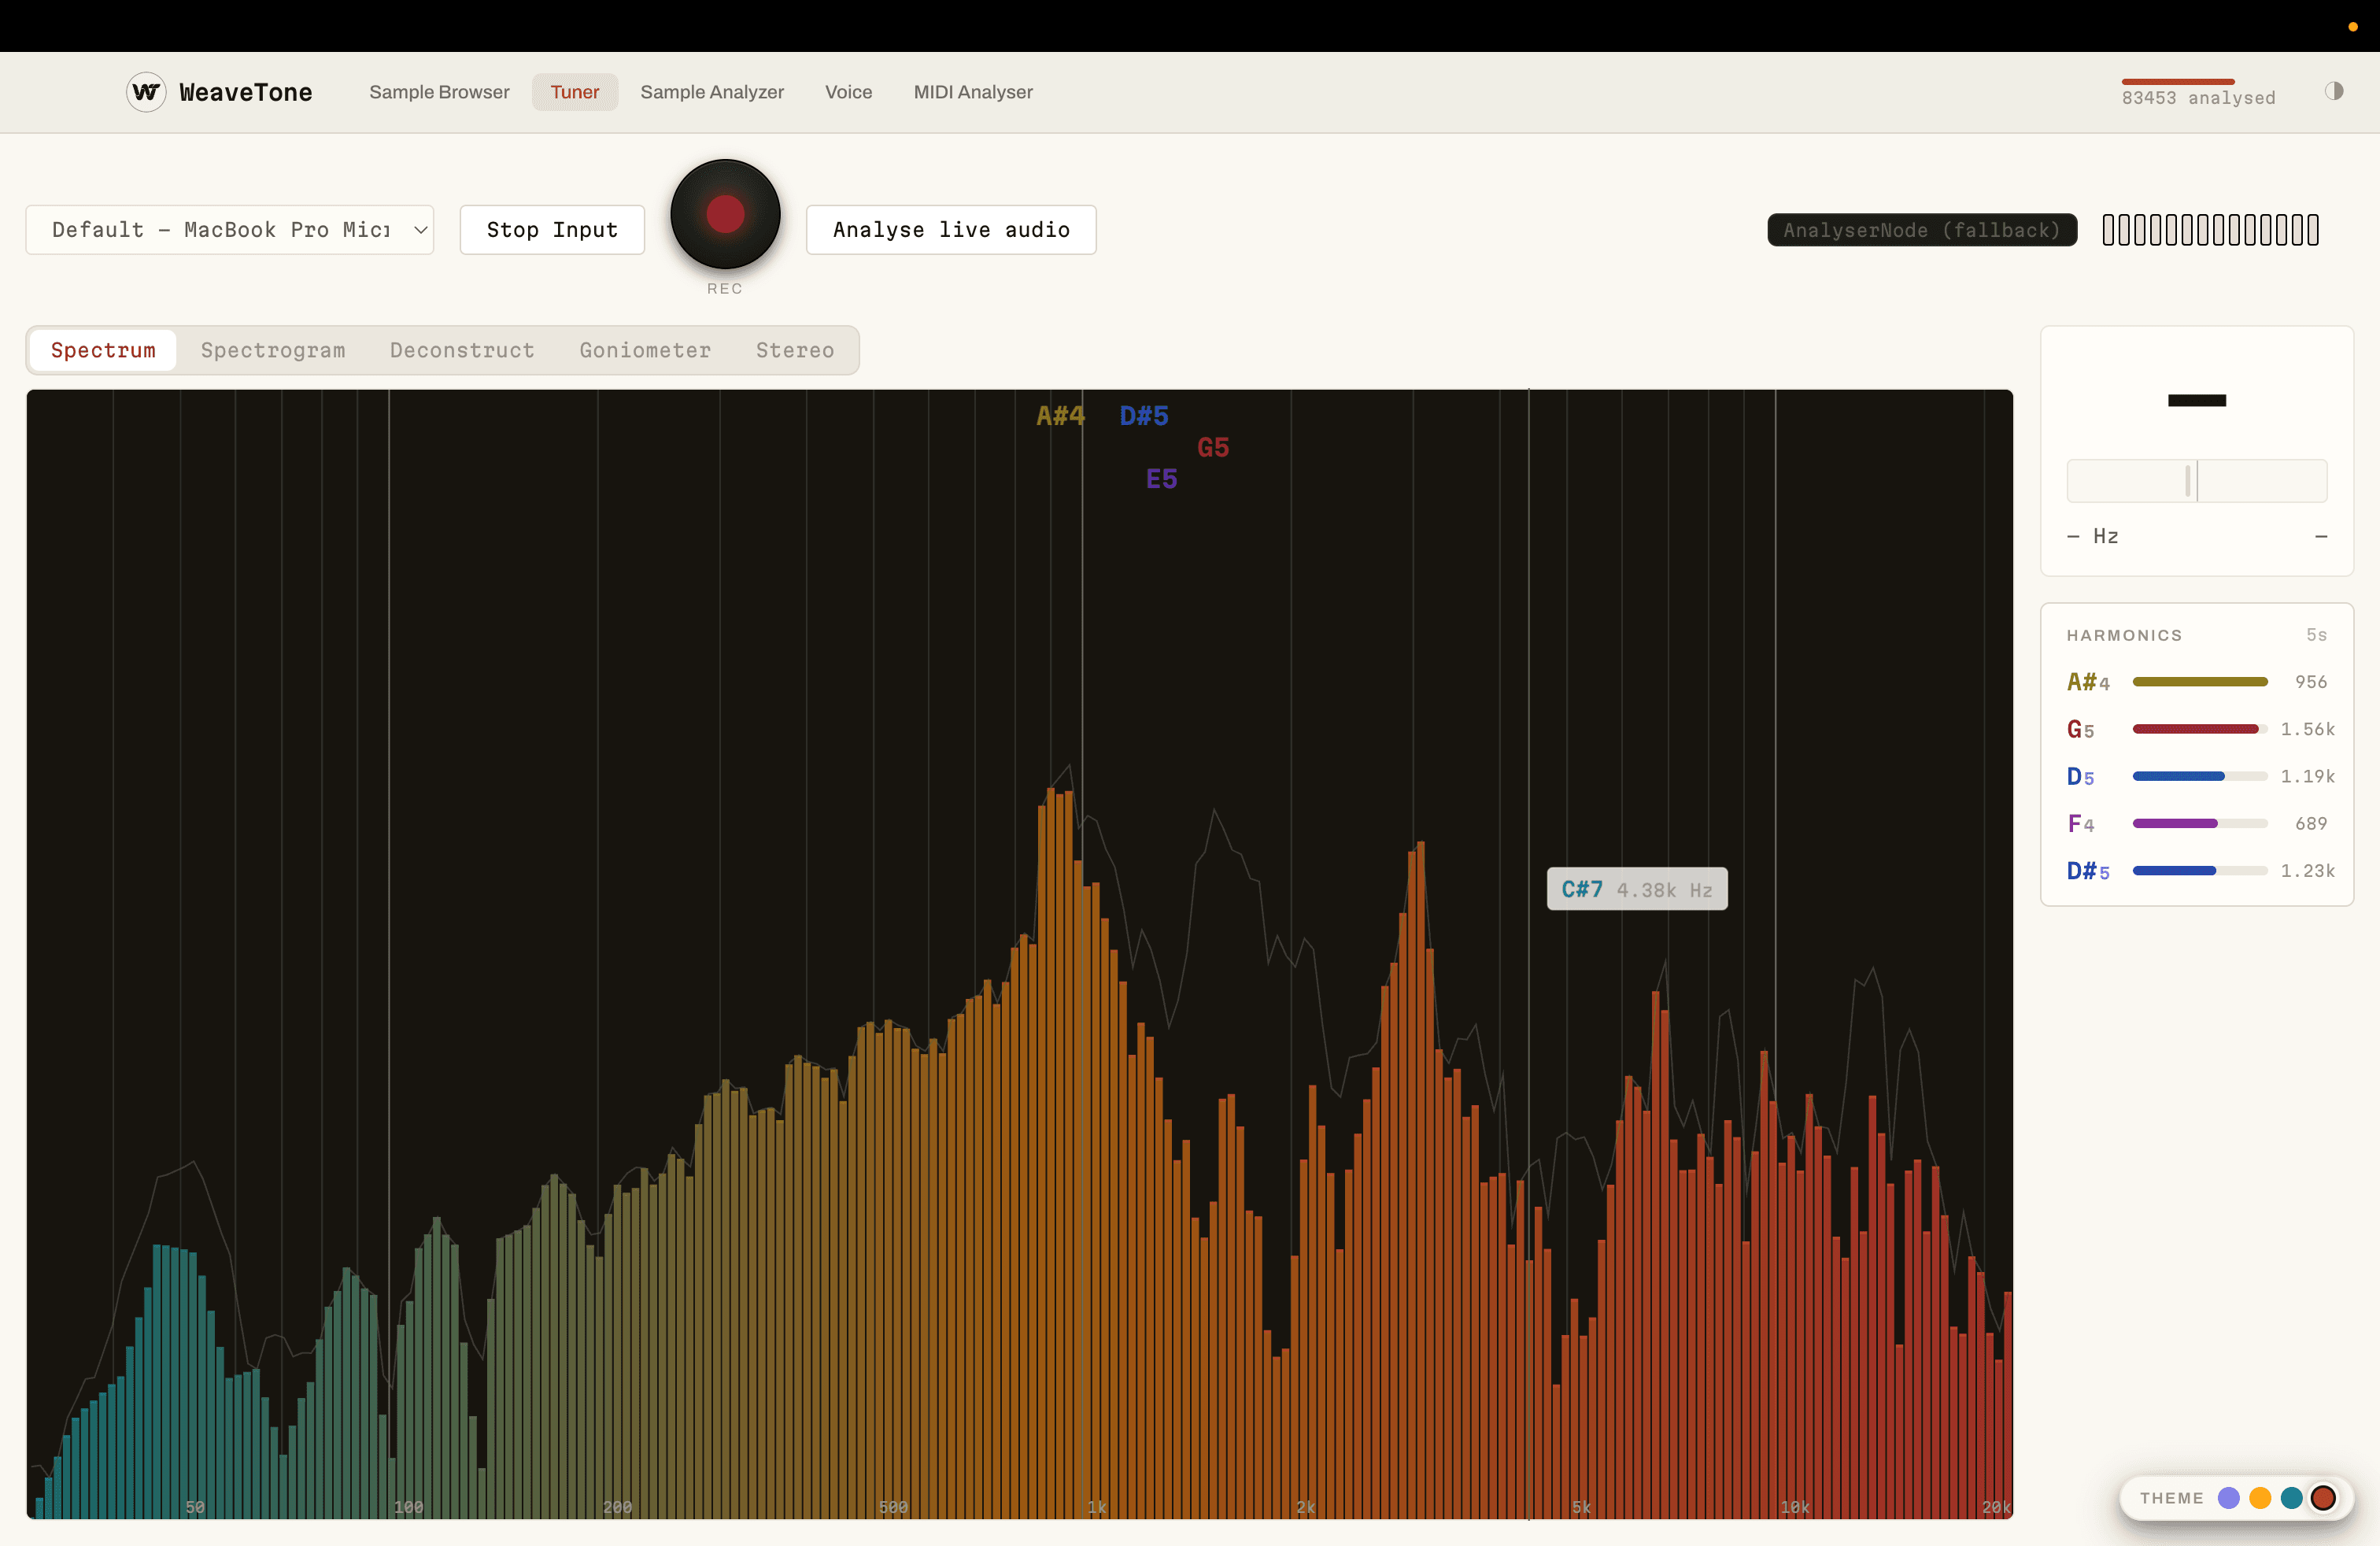
Task: Click the E5 peak label in spectrum
Action: click(1161, 480)
